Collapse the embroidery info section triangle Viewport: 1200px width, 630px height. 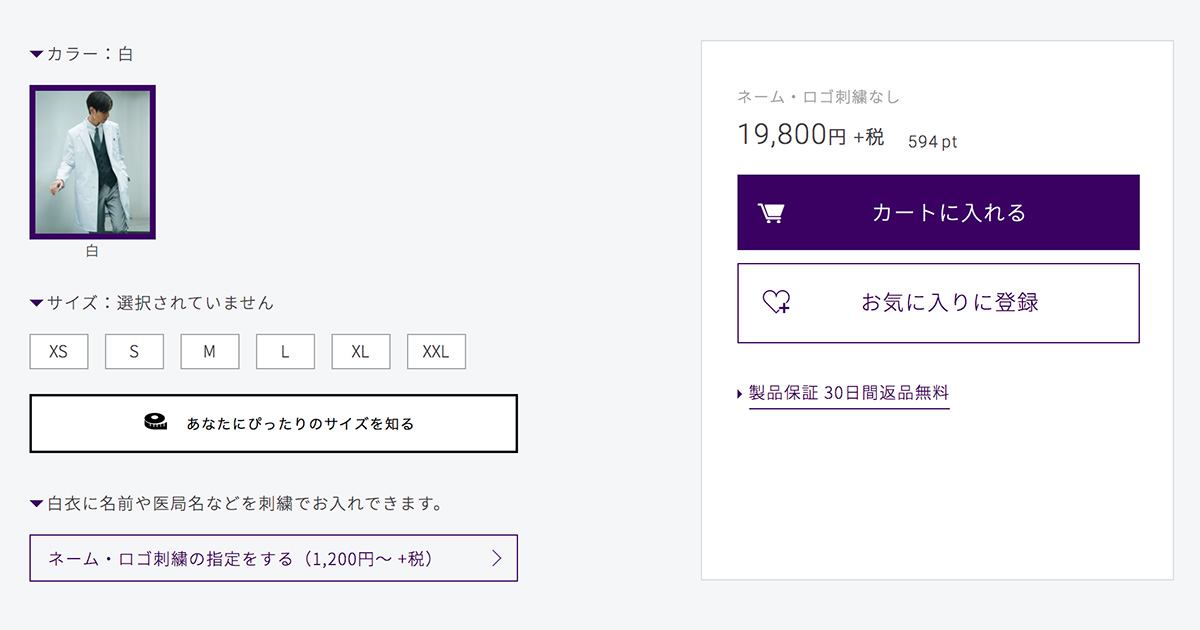tap(37, 504)
